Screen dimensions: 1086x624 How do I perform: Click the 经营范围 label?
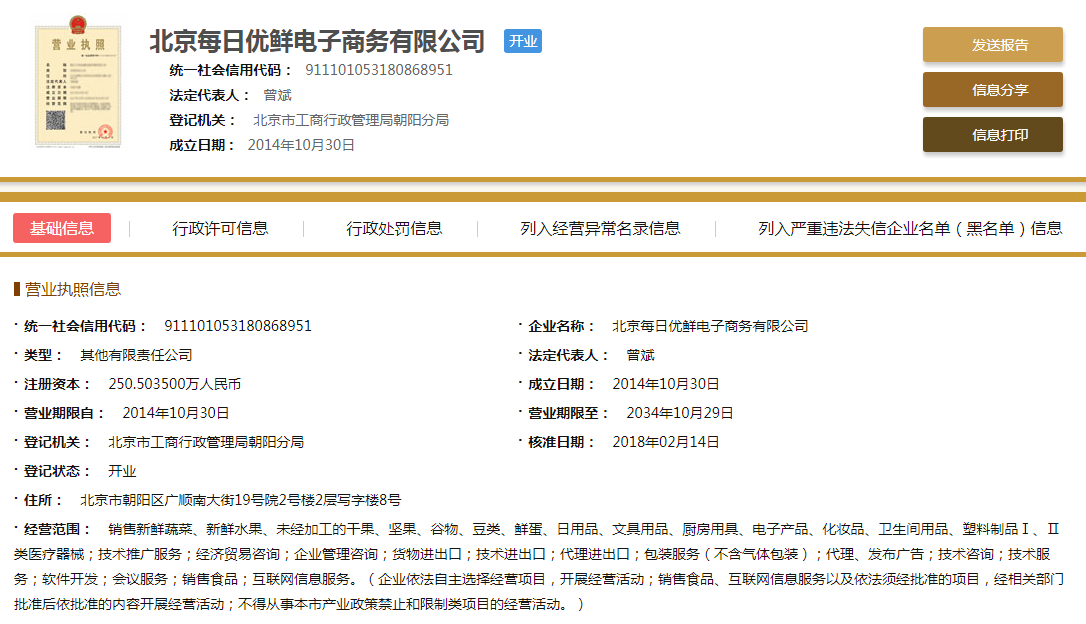pyautogui.click(x=57, y=529)
